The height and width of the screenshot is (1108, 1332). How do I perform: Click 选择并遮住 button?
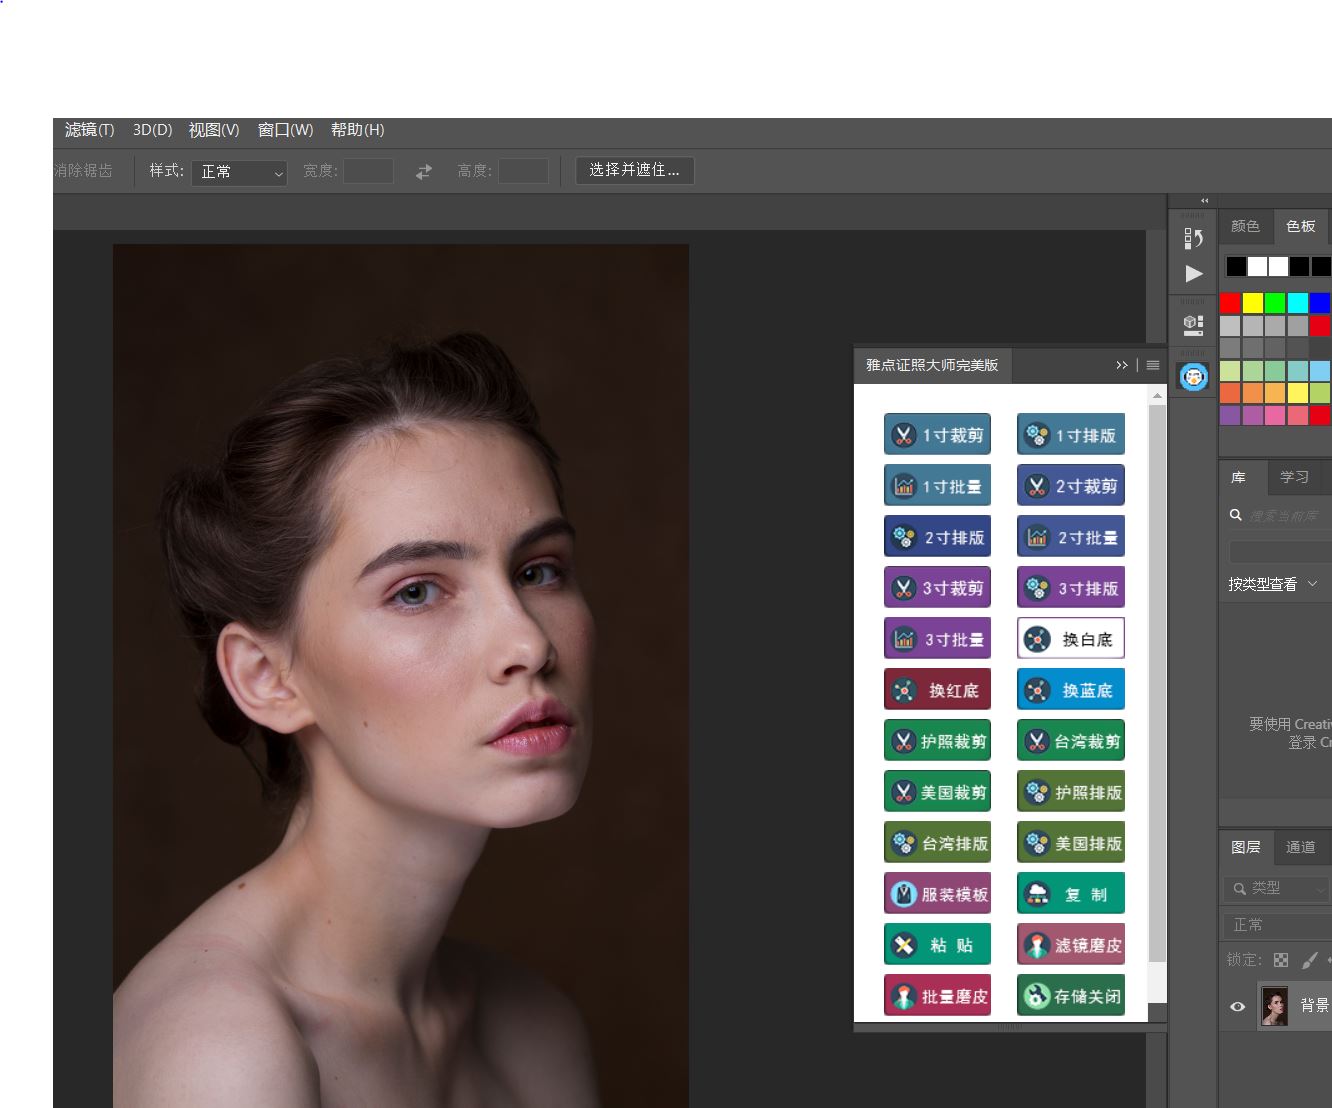point(634,170)
